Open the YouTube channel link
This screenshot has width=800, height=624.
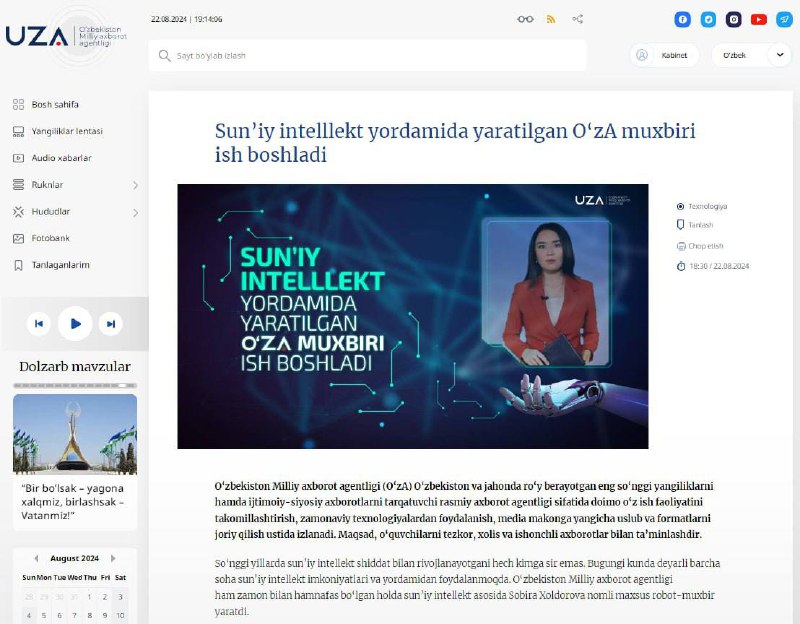coord(759,19)
